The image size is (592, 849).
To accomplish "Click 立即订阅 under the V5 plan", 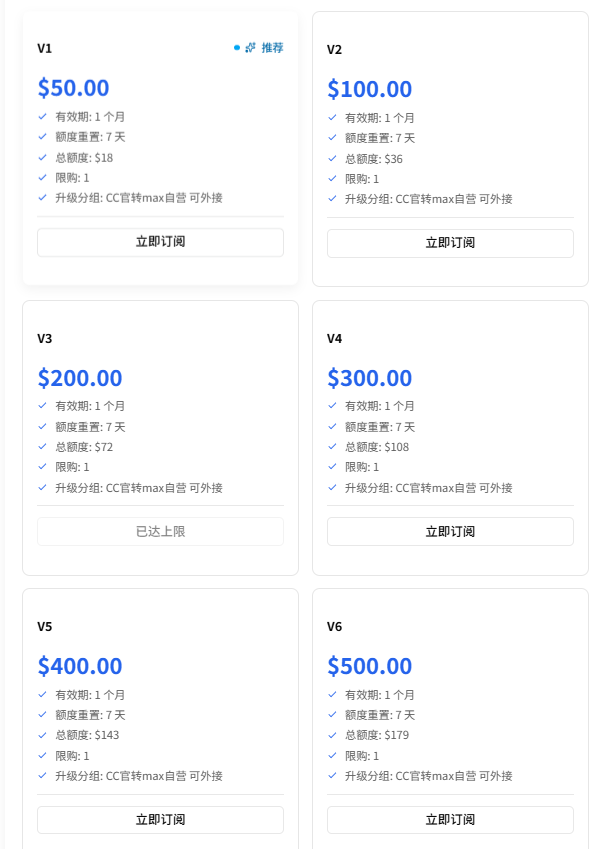I will [x=160, y=820].
